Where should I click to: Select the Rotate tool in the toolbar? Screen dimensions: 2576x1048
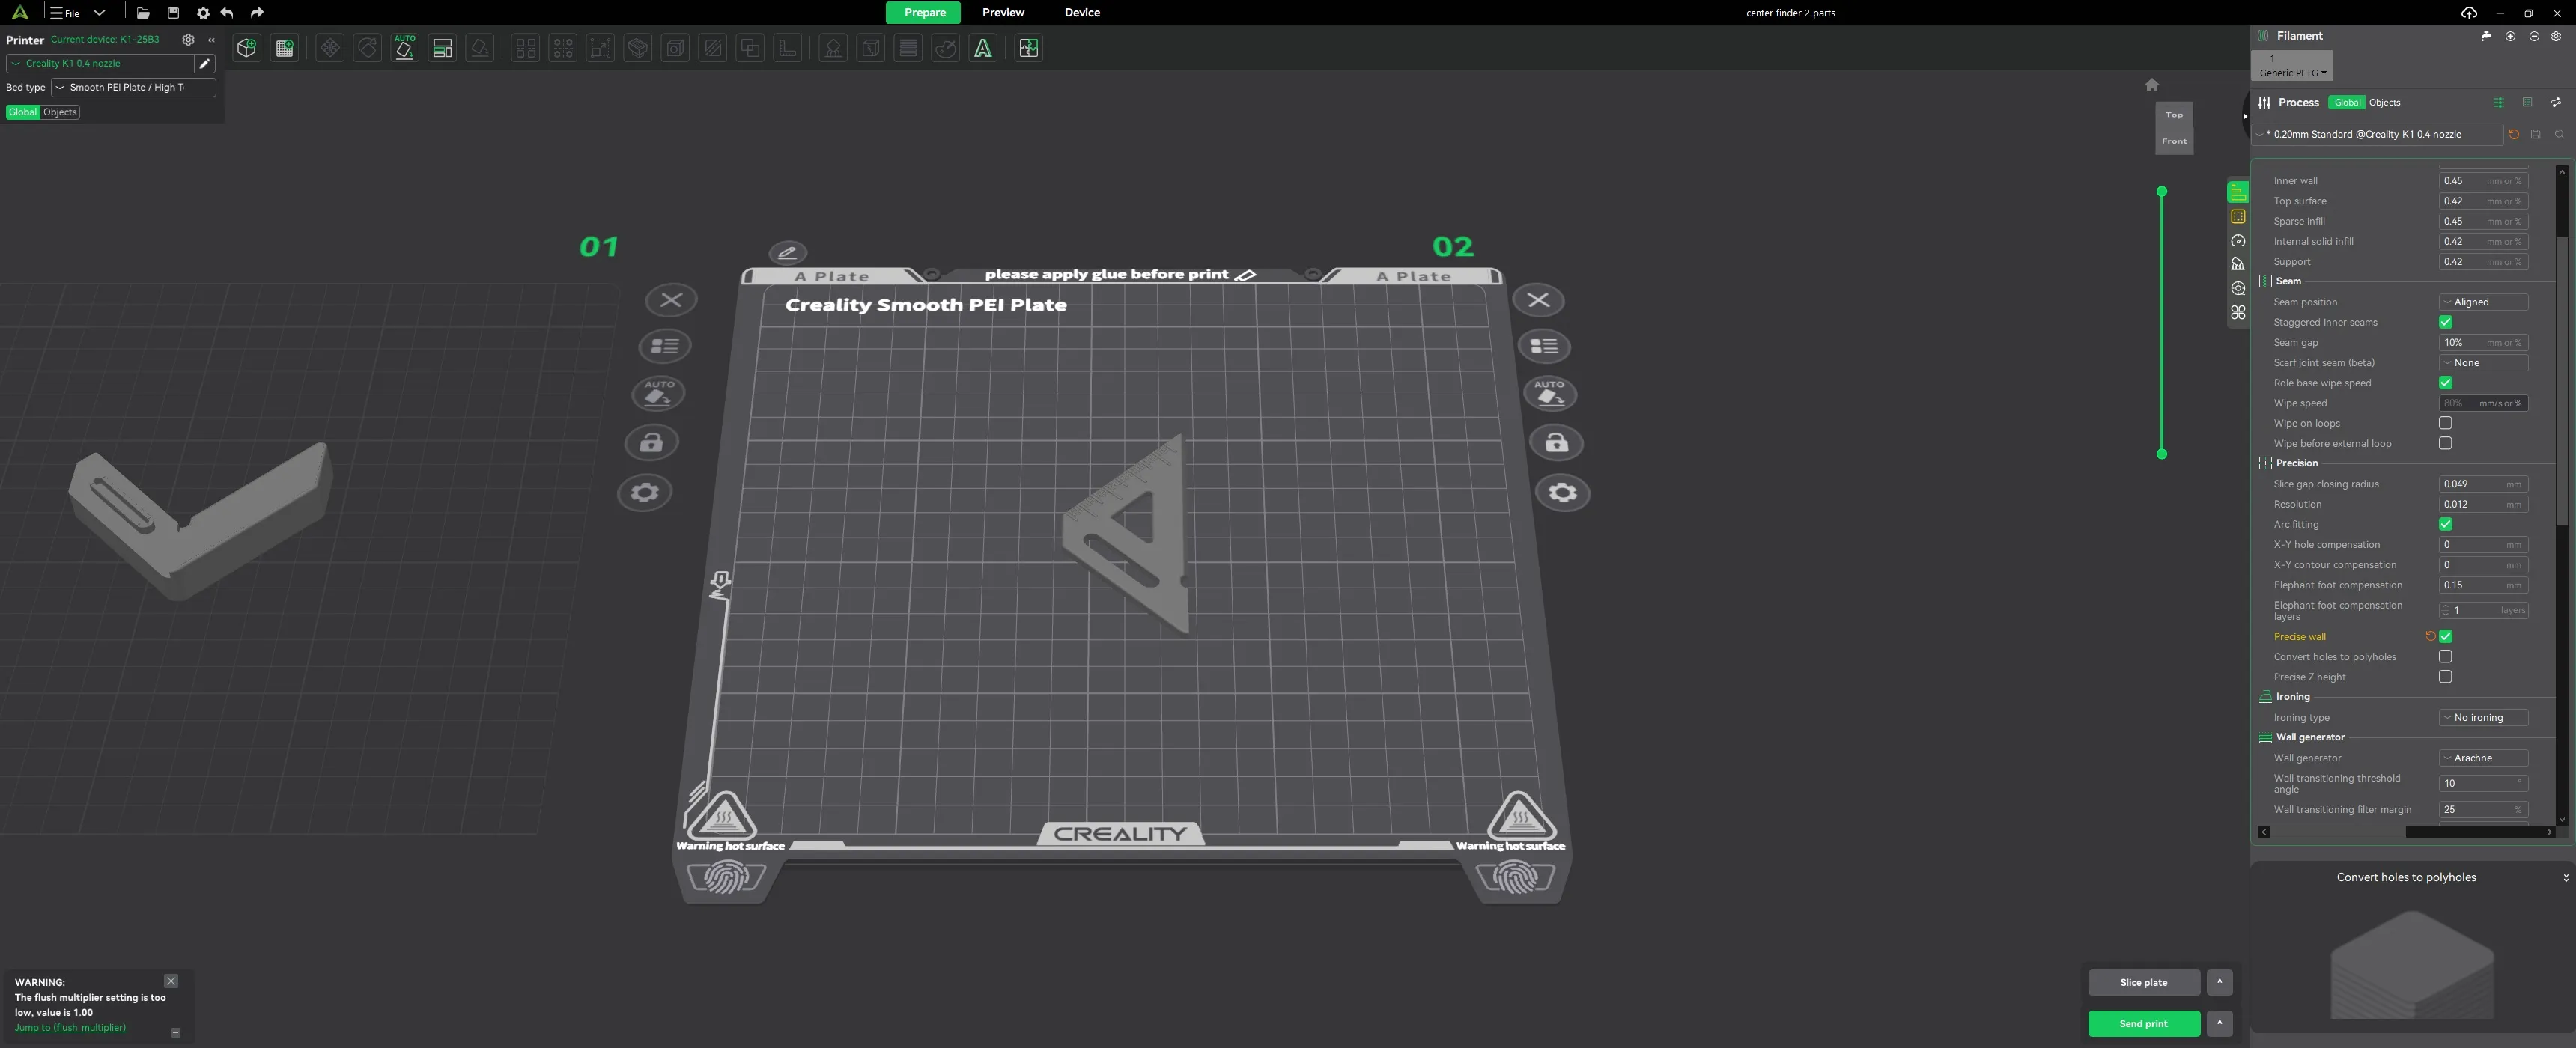coord(367,48)
